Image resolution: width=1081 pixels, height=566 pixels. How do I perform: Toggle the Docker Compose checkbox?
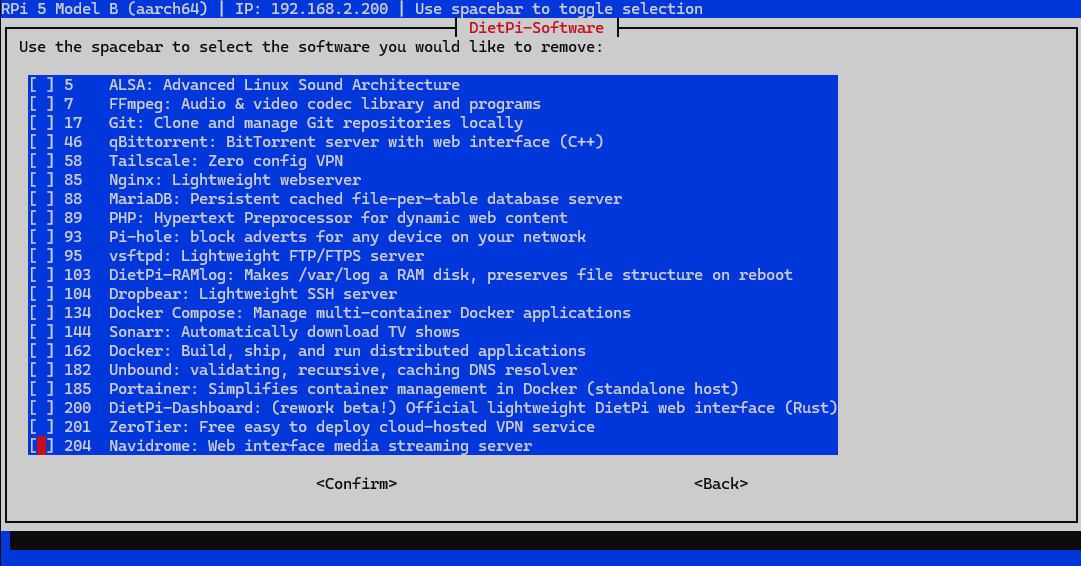pos(41,312)
